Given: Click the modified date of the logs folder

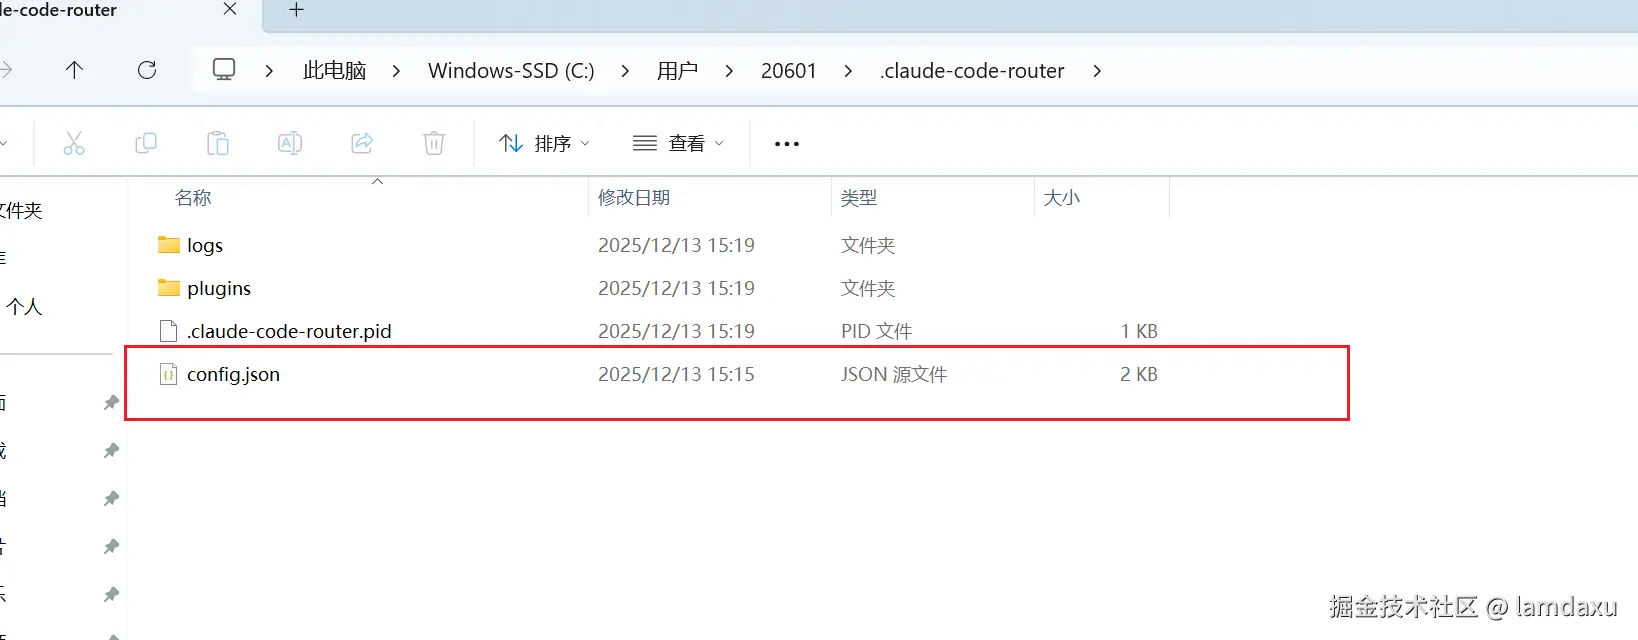Looking at the screenshot, I should [676, 245].
